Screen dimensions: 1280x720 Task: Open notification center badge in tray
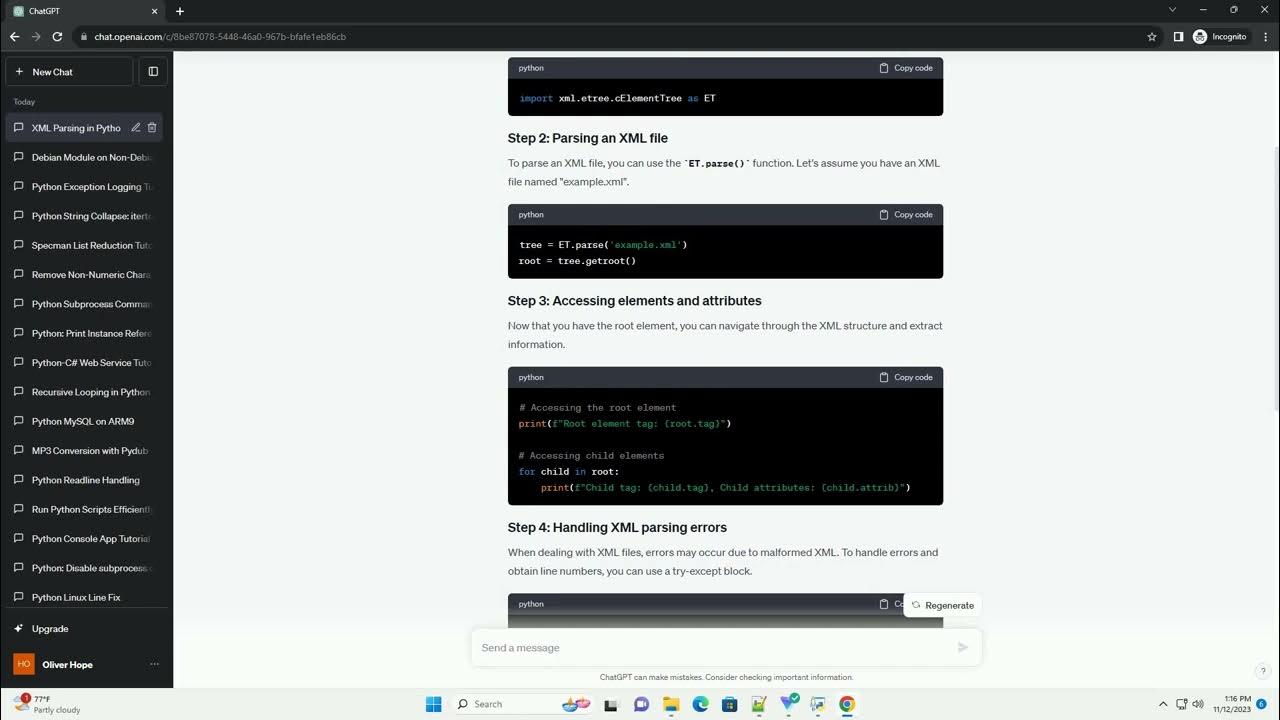pos(1263,704)
